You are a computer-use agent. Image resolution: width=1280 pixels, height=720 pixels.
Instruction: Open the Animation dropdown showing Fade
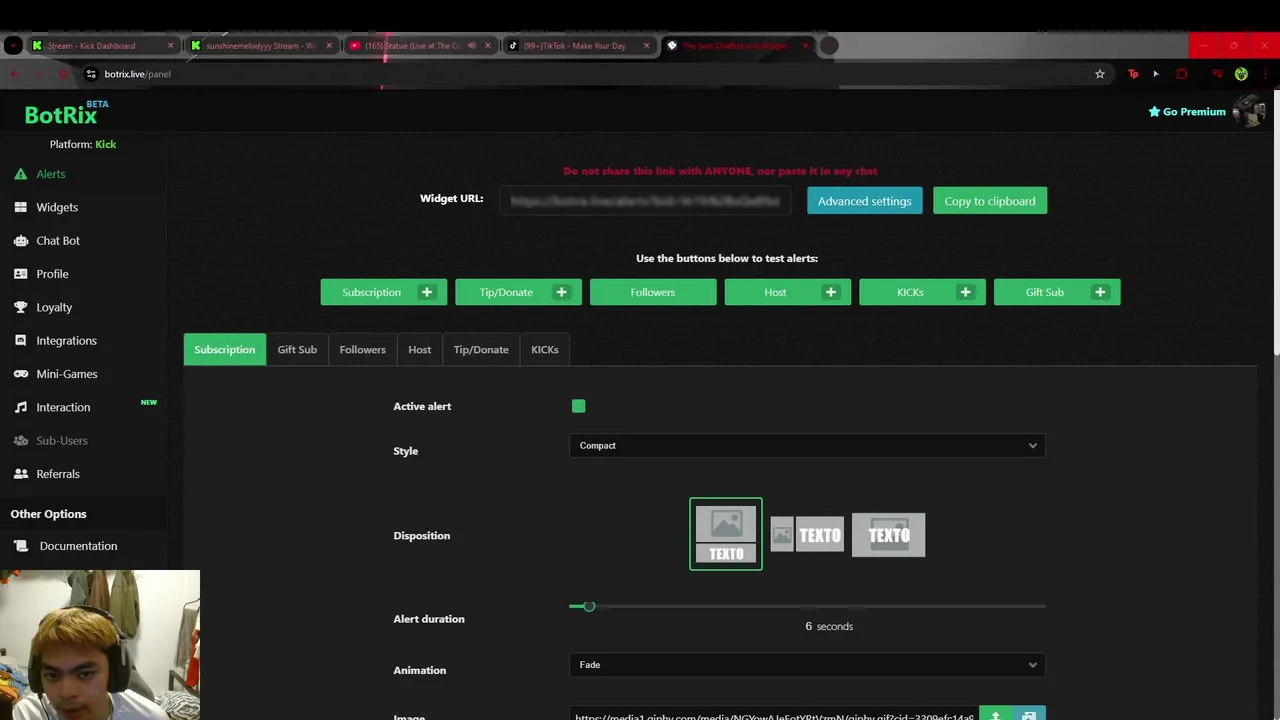(807, 665)
